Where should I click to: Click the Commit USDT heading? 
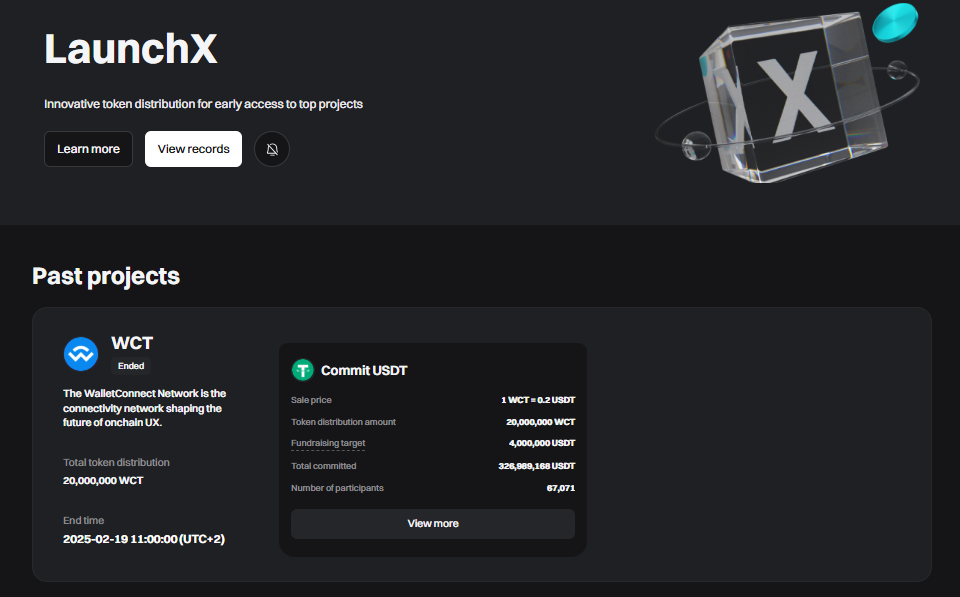pos(364,370)
